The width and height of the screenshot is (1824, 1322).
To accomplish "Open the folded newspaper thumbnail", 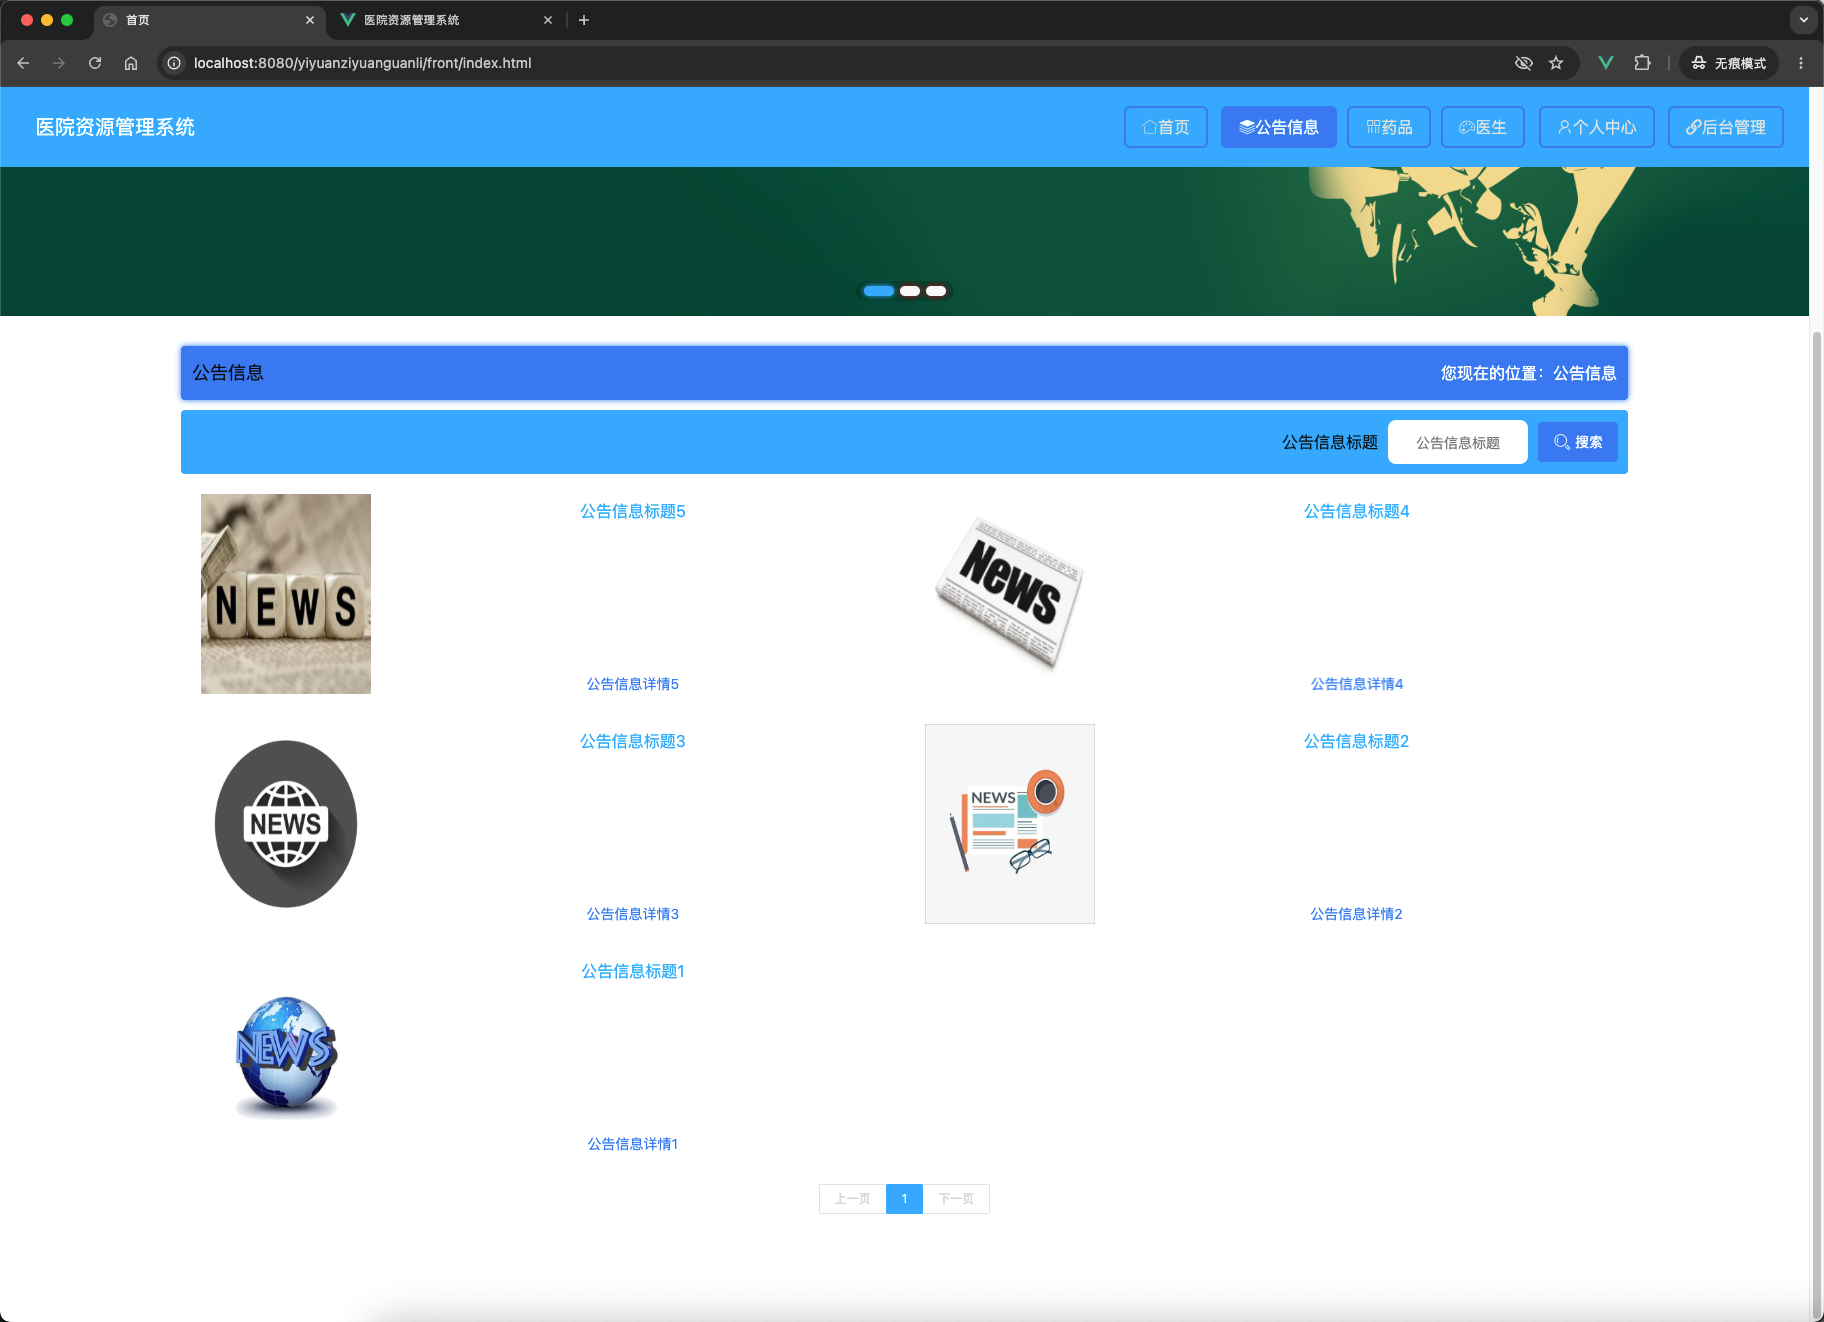I will click(1010, 594).
